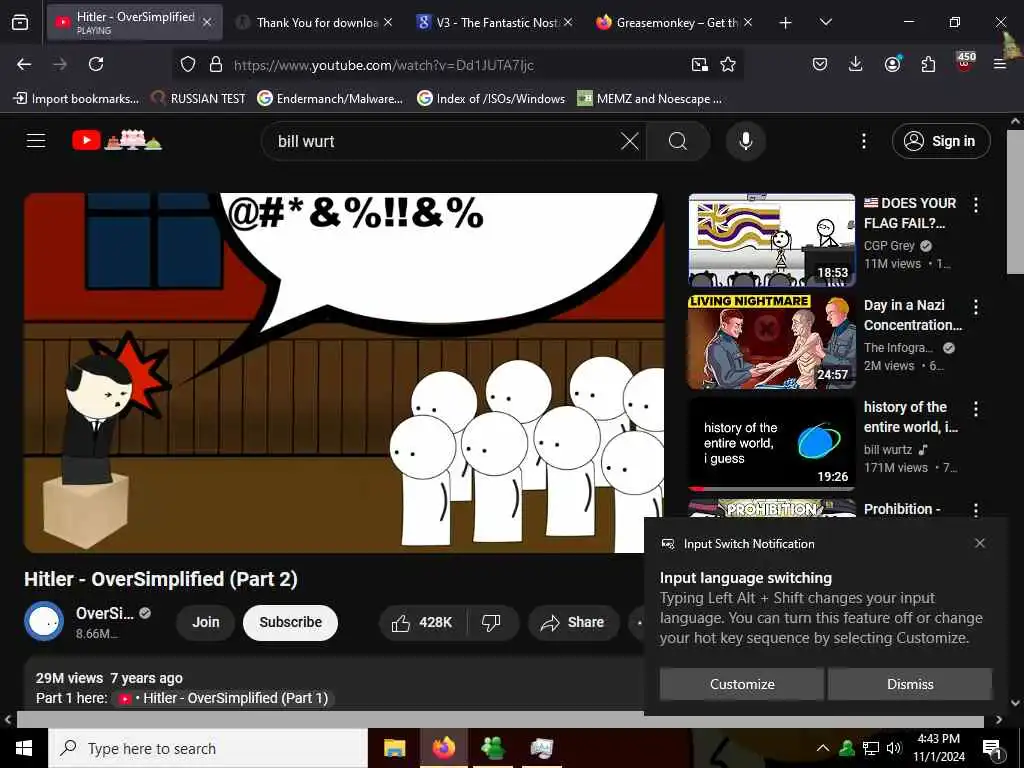Open Firefox View icon at tab bar start

(20, 23)
